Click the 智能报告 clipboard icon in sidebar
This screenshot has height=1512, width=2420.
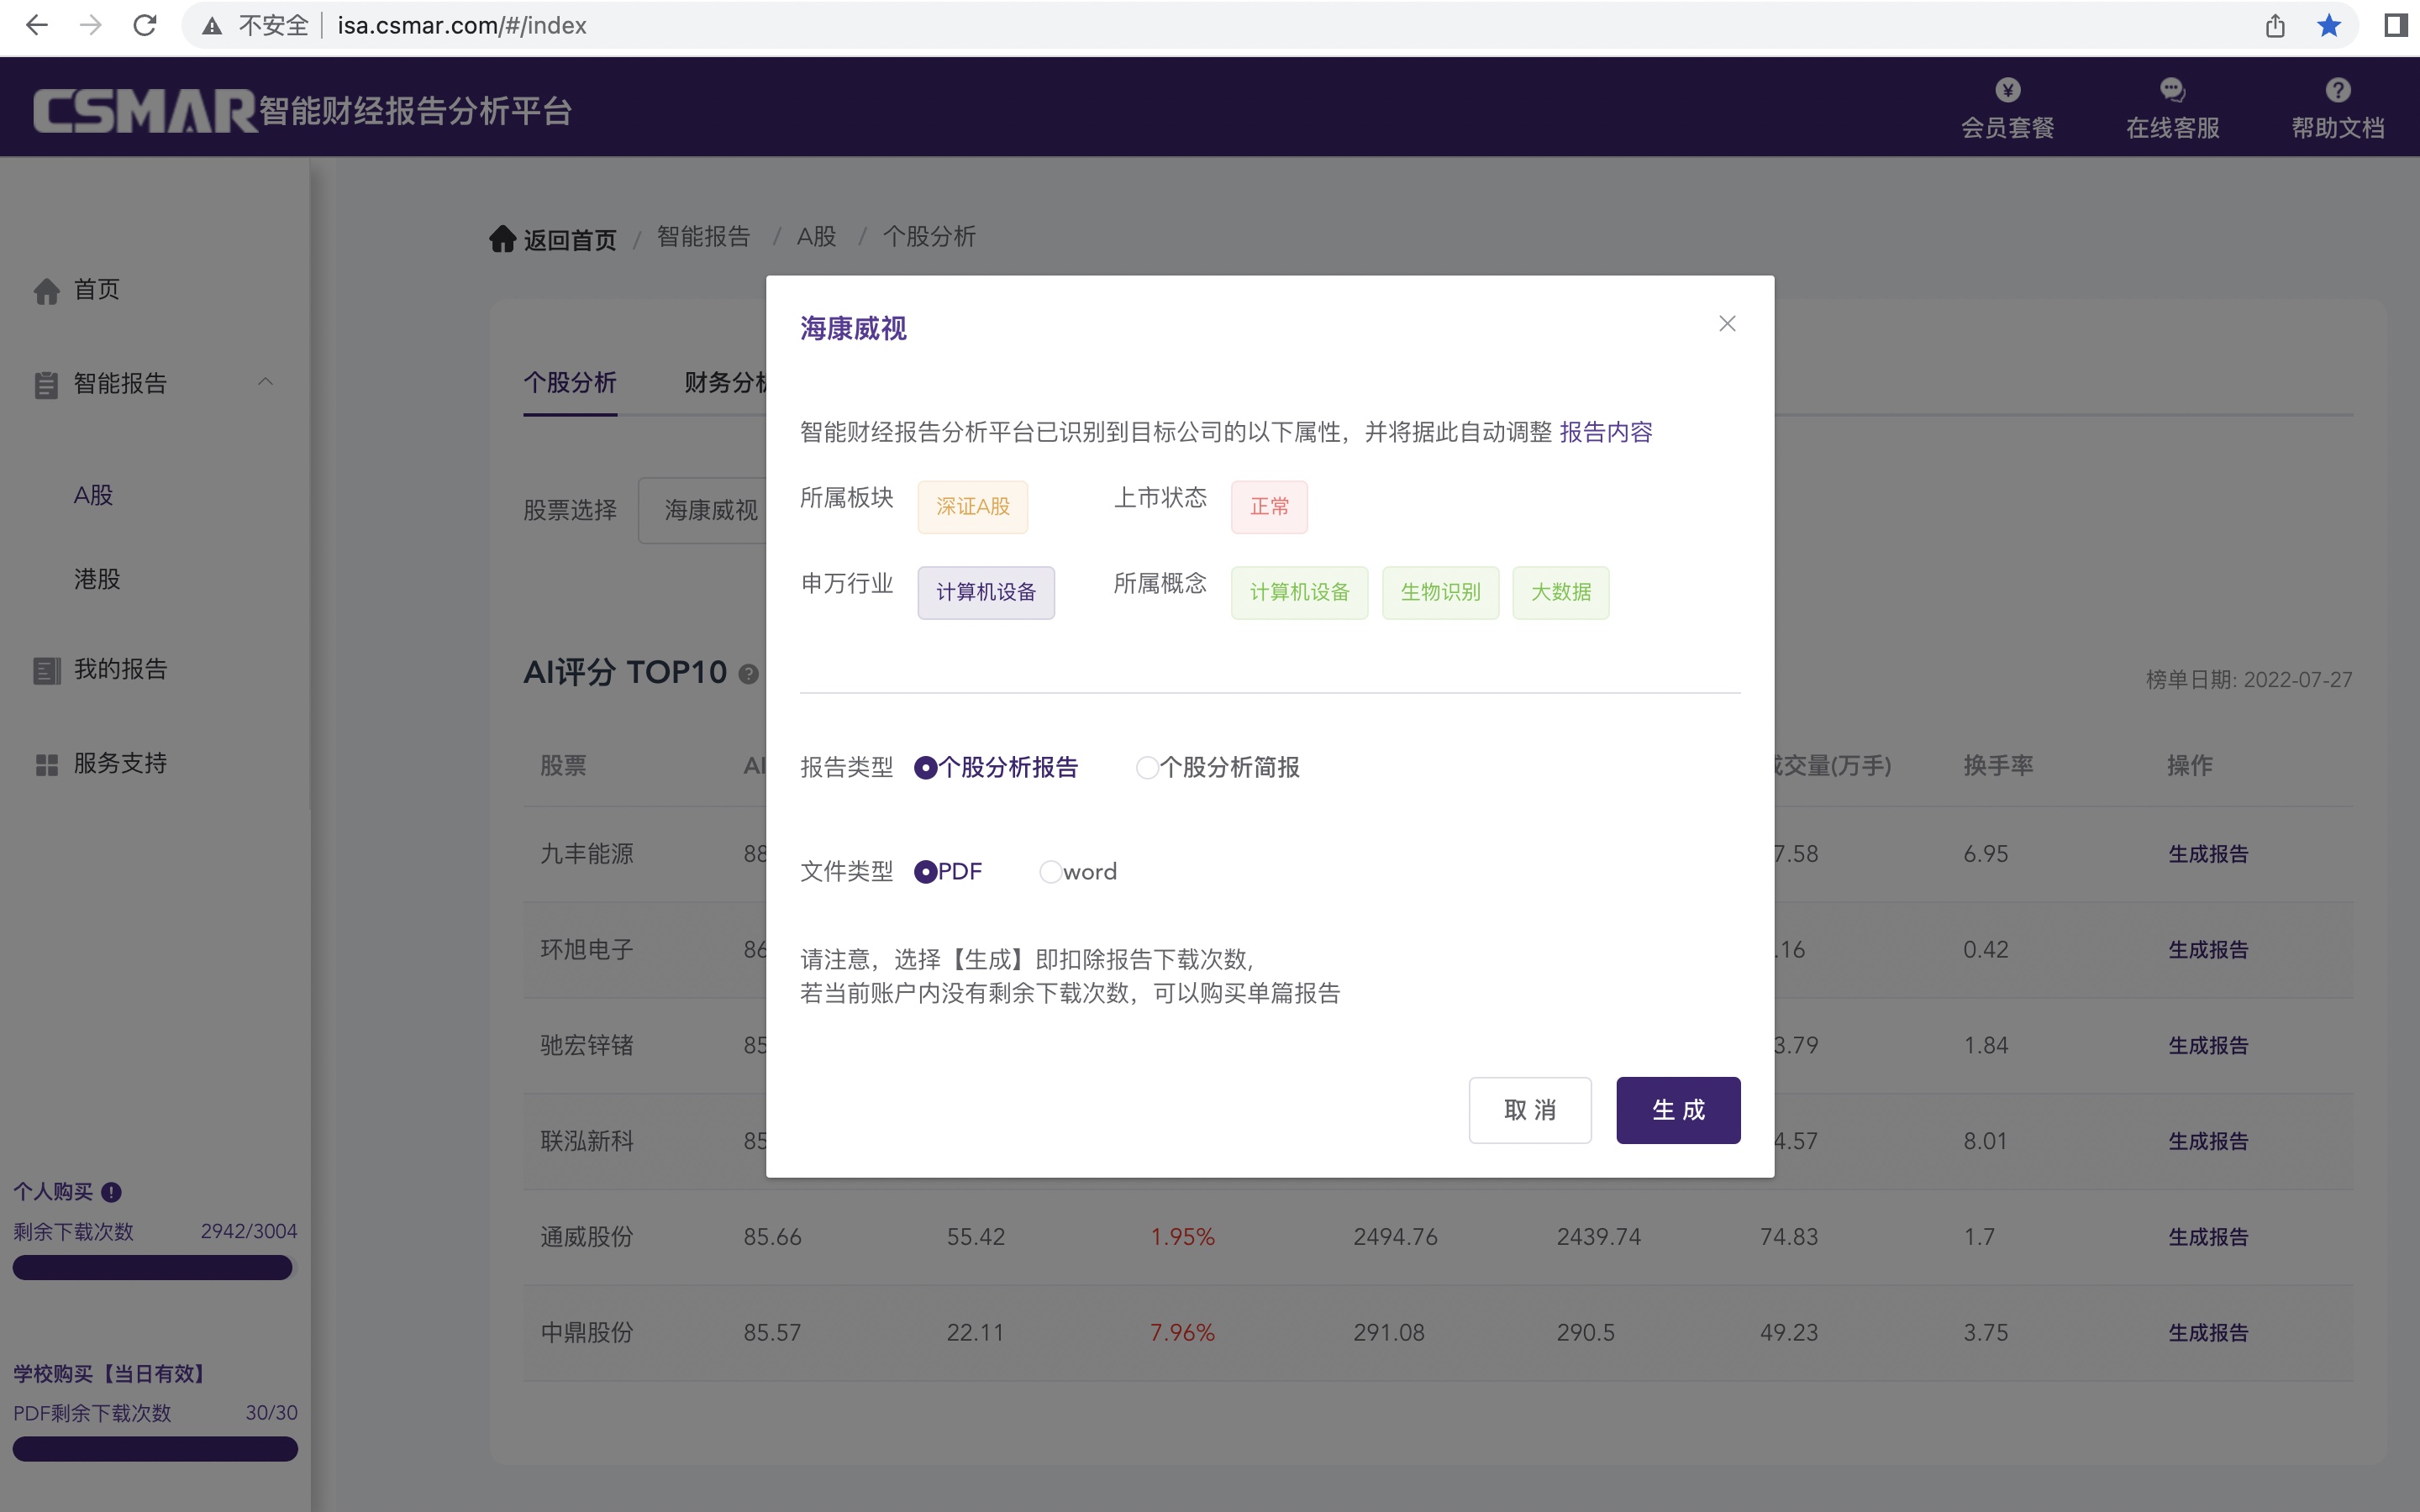[x=46, y=385]
